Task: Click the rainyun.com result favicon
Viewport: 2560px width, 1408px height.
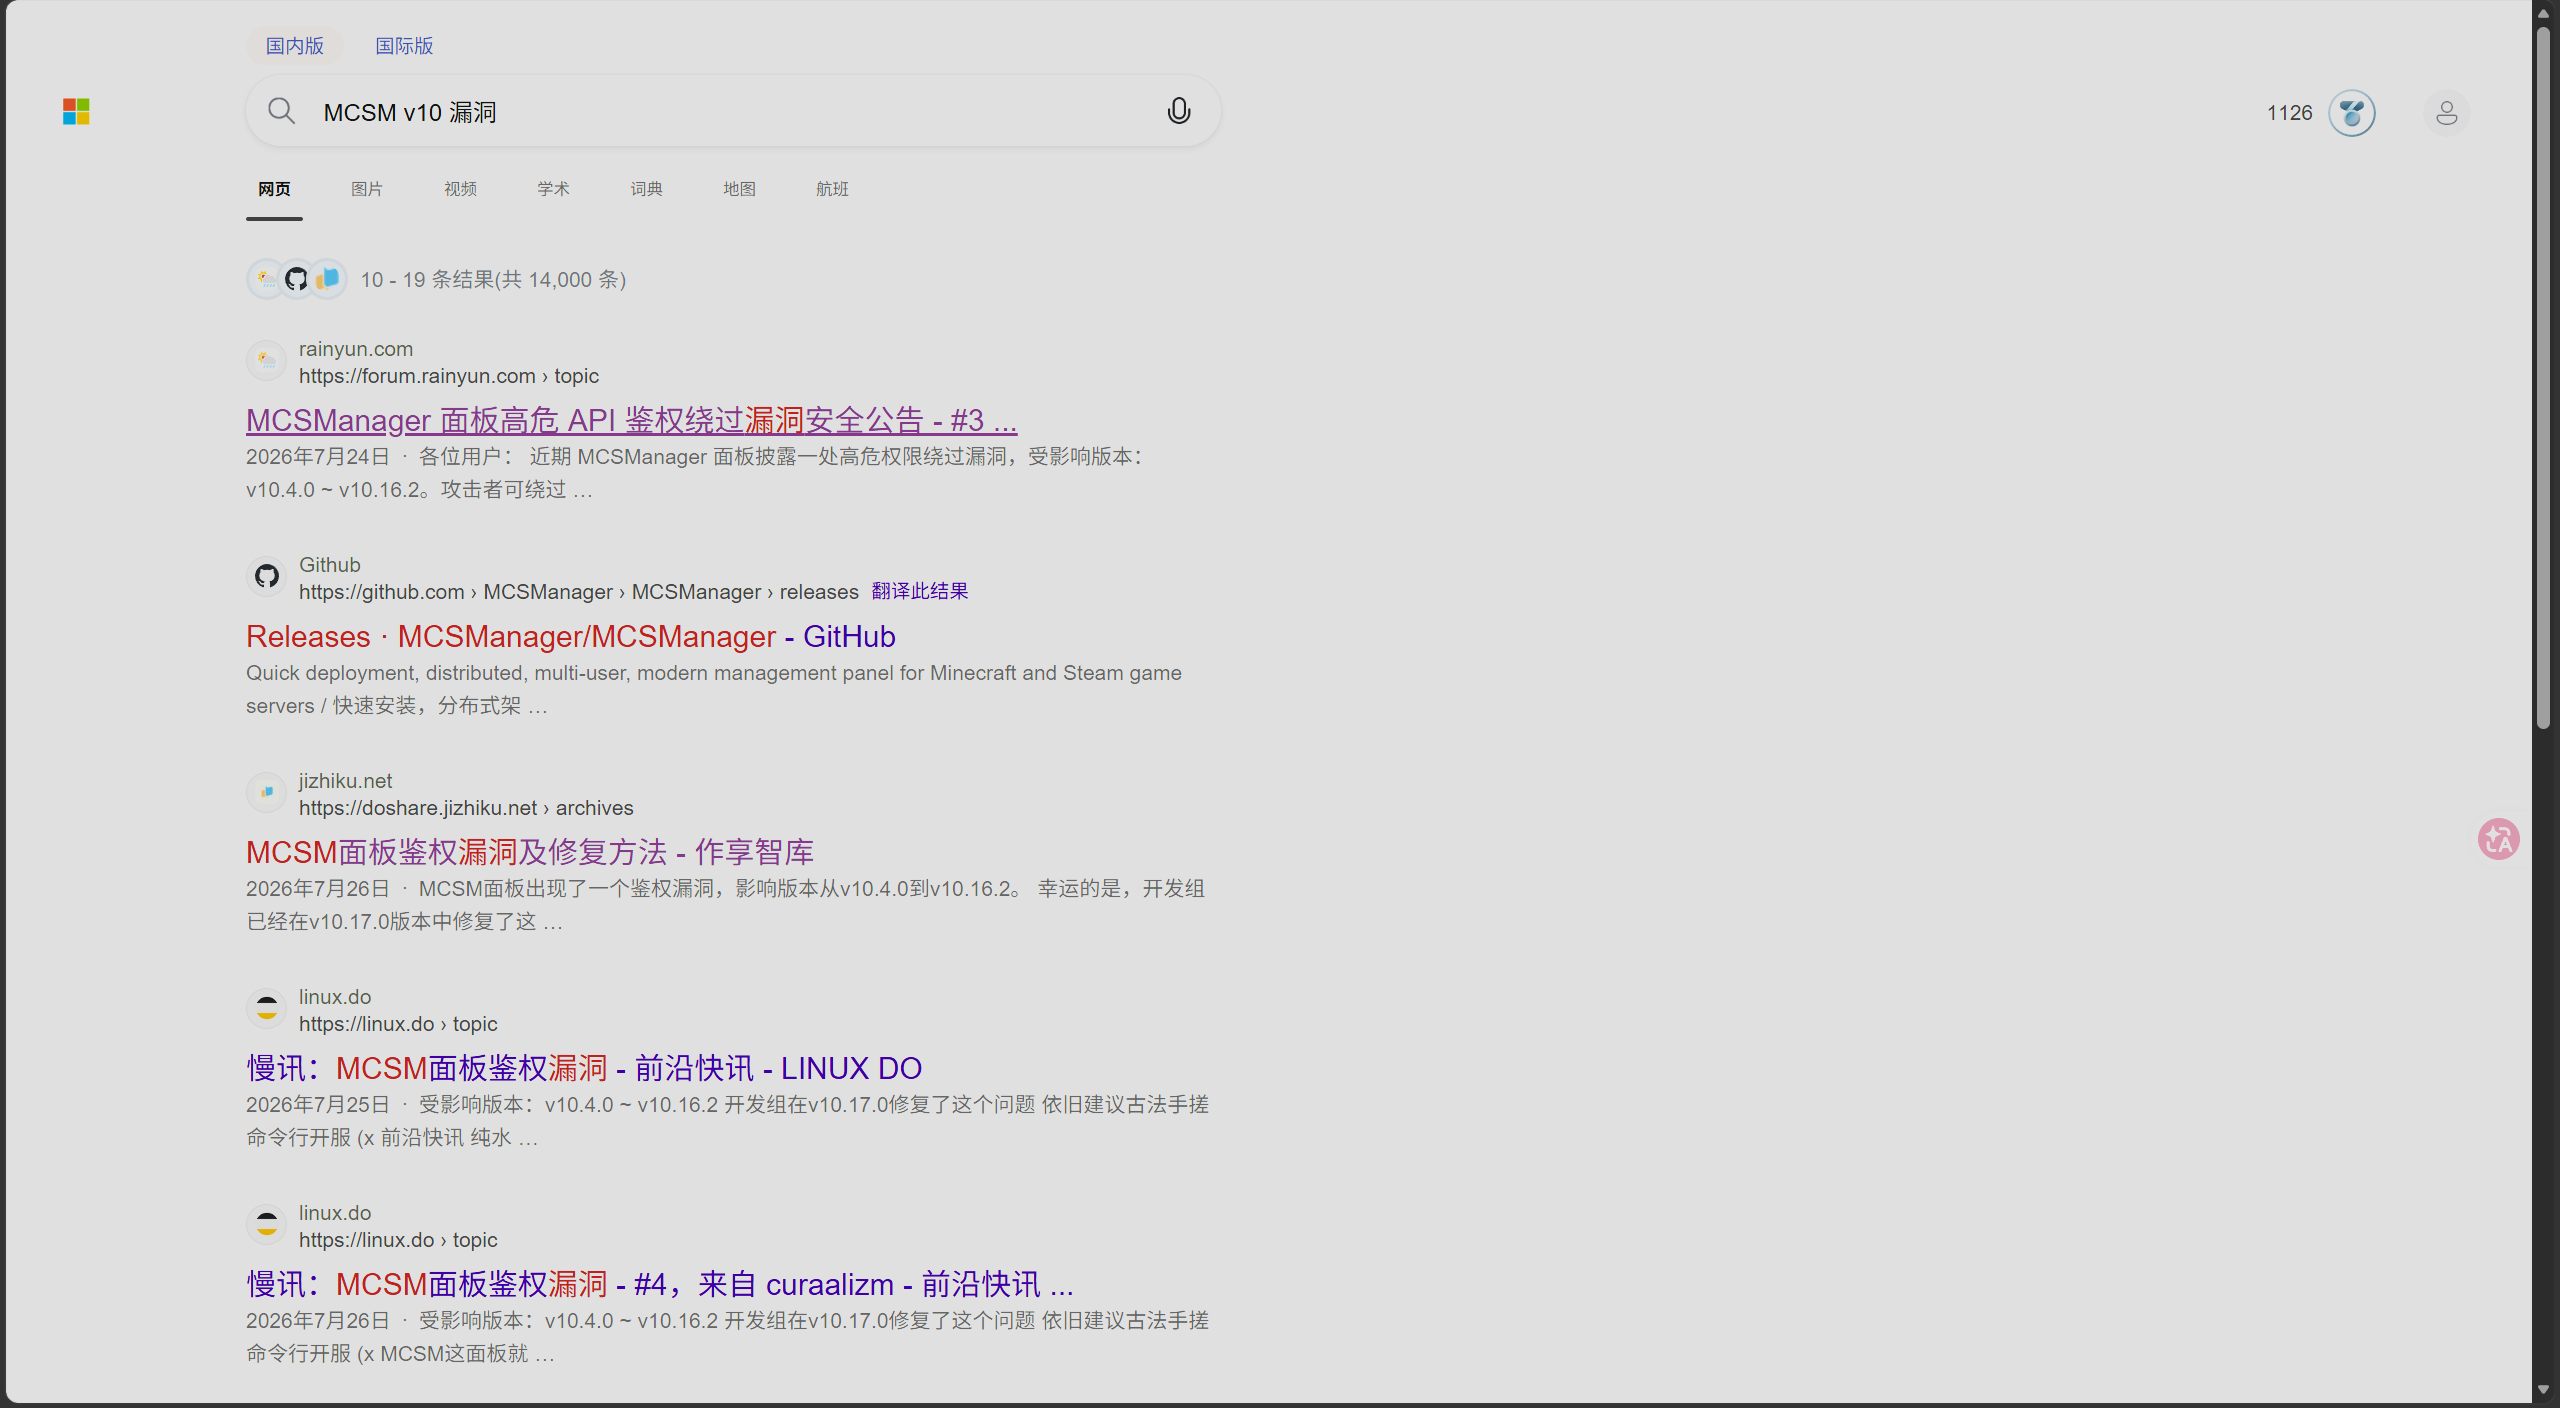Action: click(267, 361)
